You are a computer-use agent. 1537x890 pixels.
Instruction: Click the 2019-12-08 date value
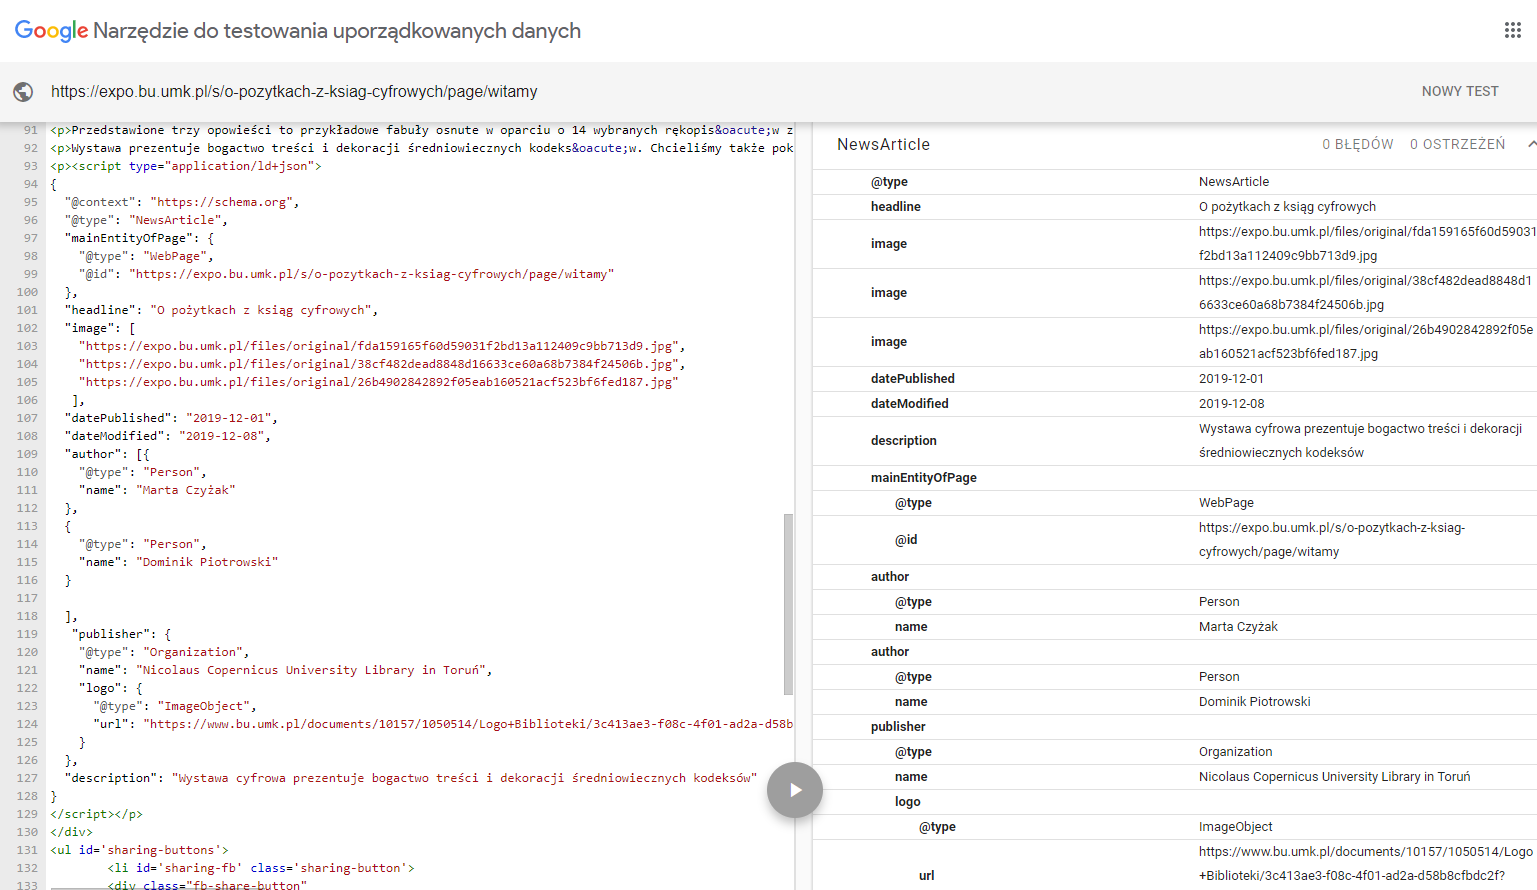(1231, 403)
